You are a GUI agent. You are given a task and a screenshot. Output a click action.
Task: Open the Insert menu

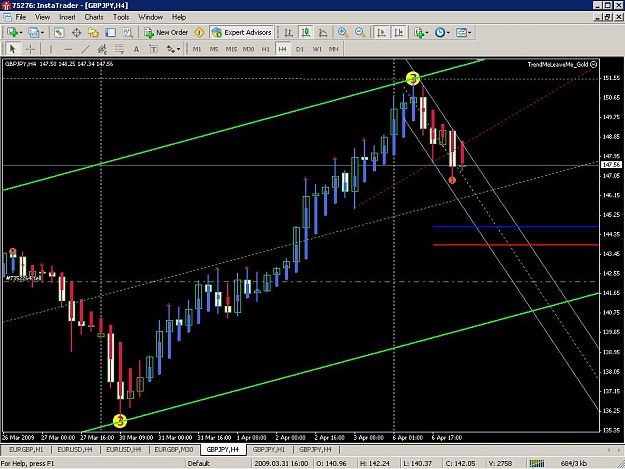(67, 17)
